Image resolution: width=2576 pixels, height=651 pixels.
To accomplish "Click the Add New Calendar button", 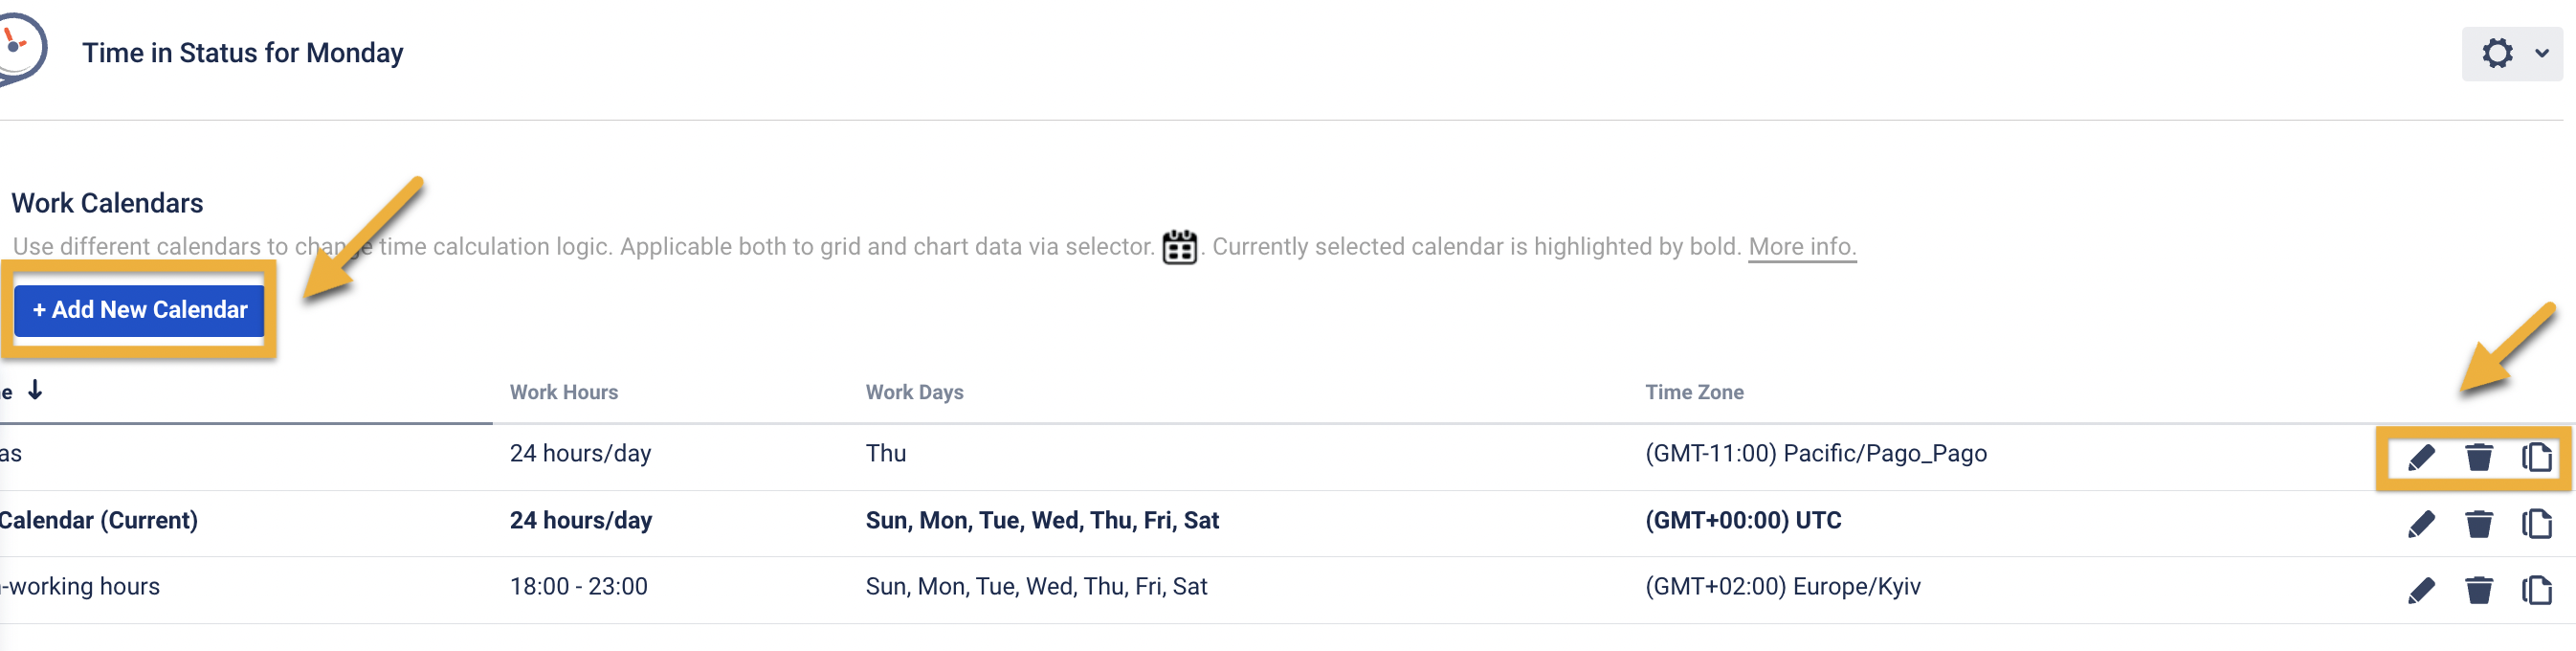I will click(x=139, y=310).
